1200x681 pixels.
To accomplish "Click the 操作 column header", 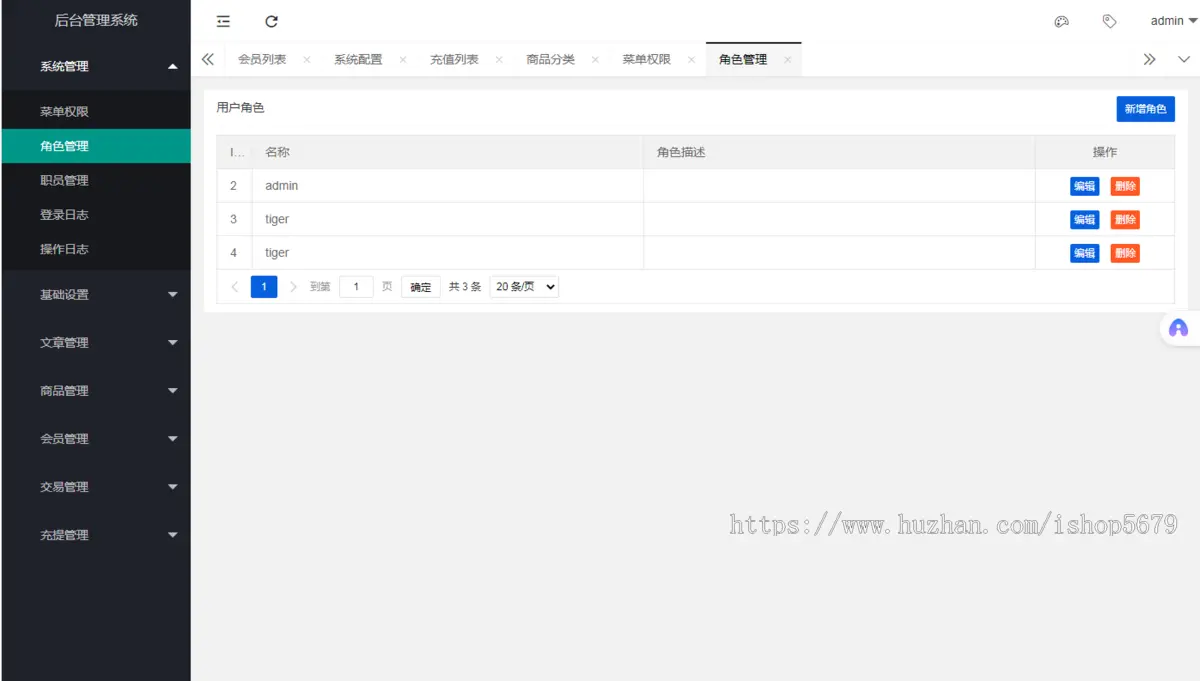I will coord(1105,152).
